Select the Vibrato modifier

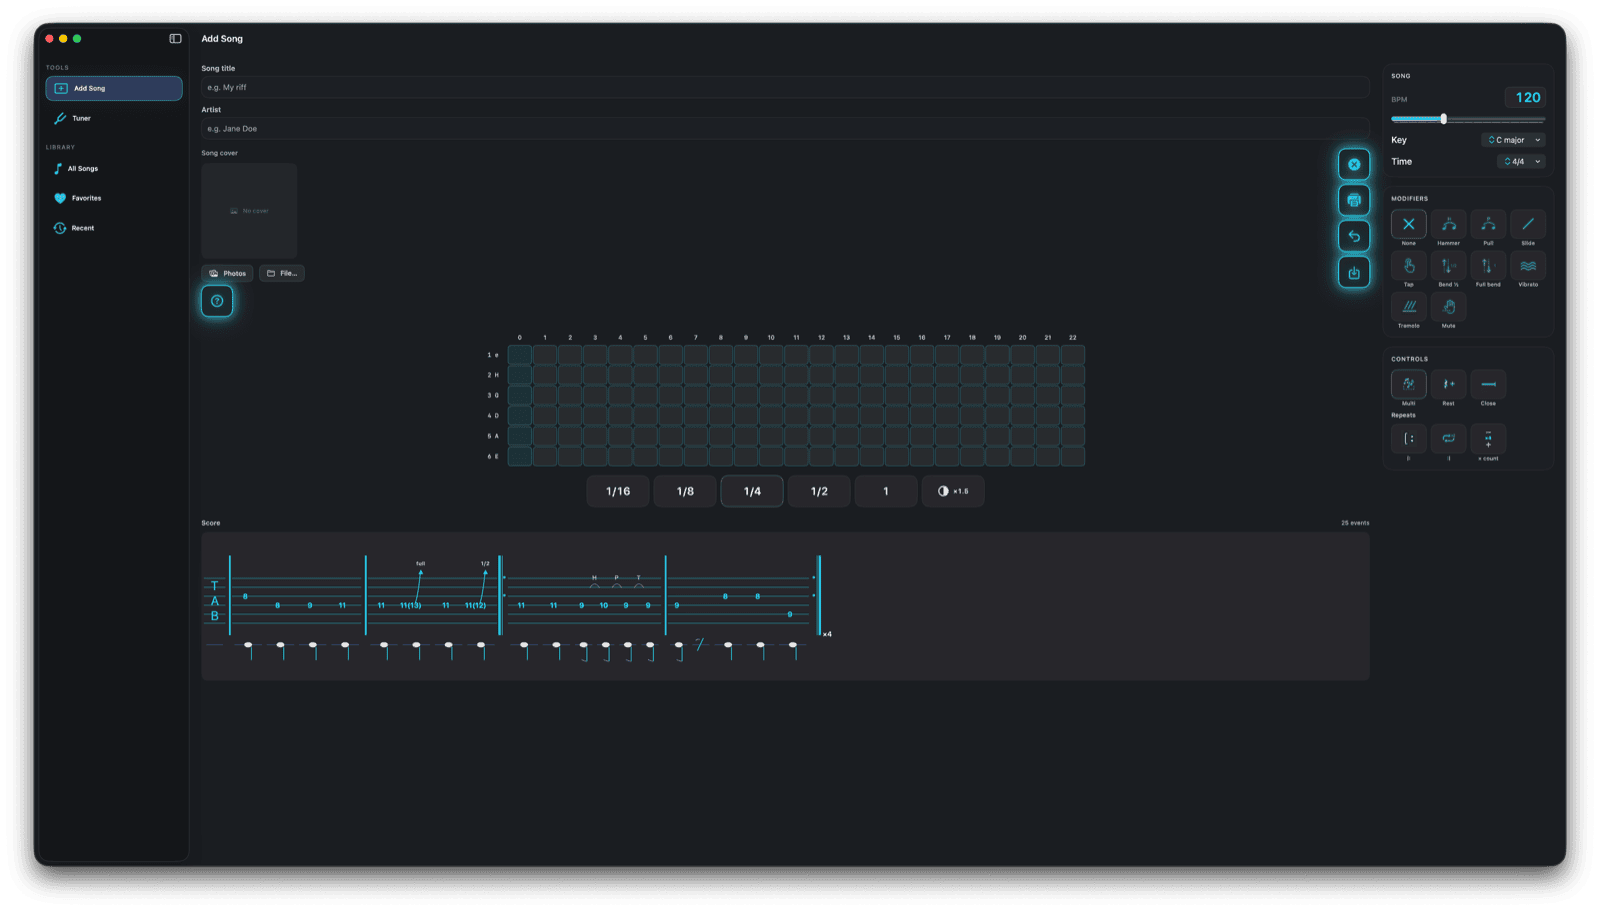pos(1528,265)
